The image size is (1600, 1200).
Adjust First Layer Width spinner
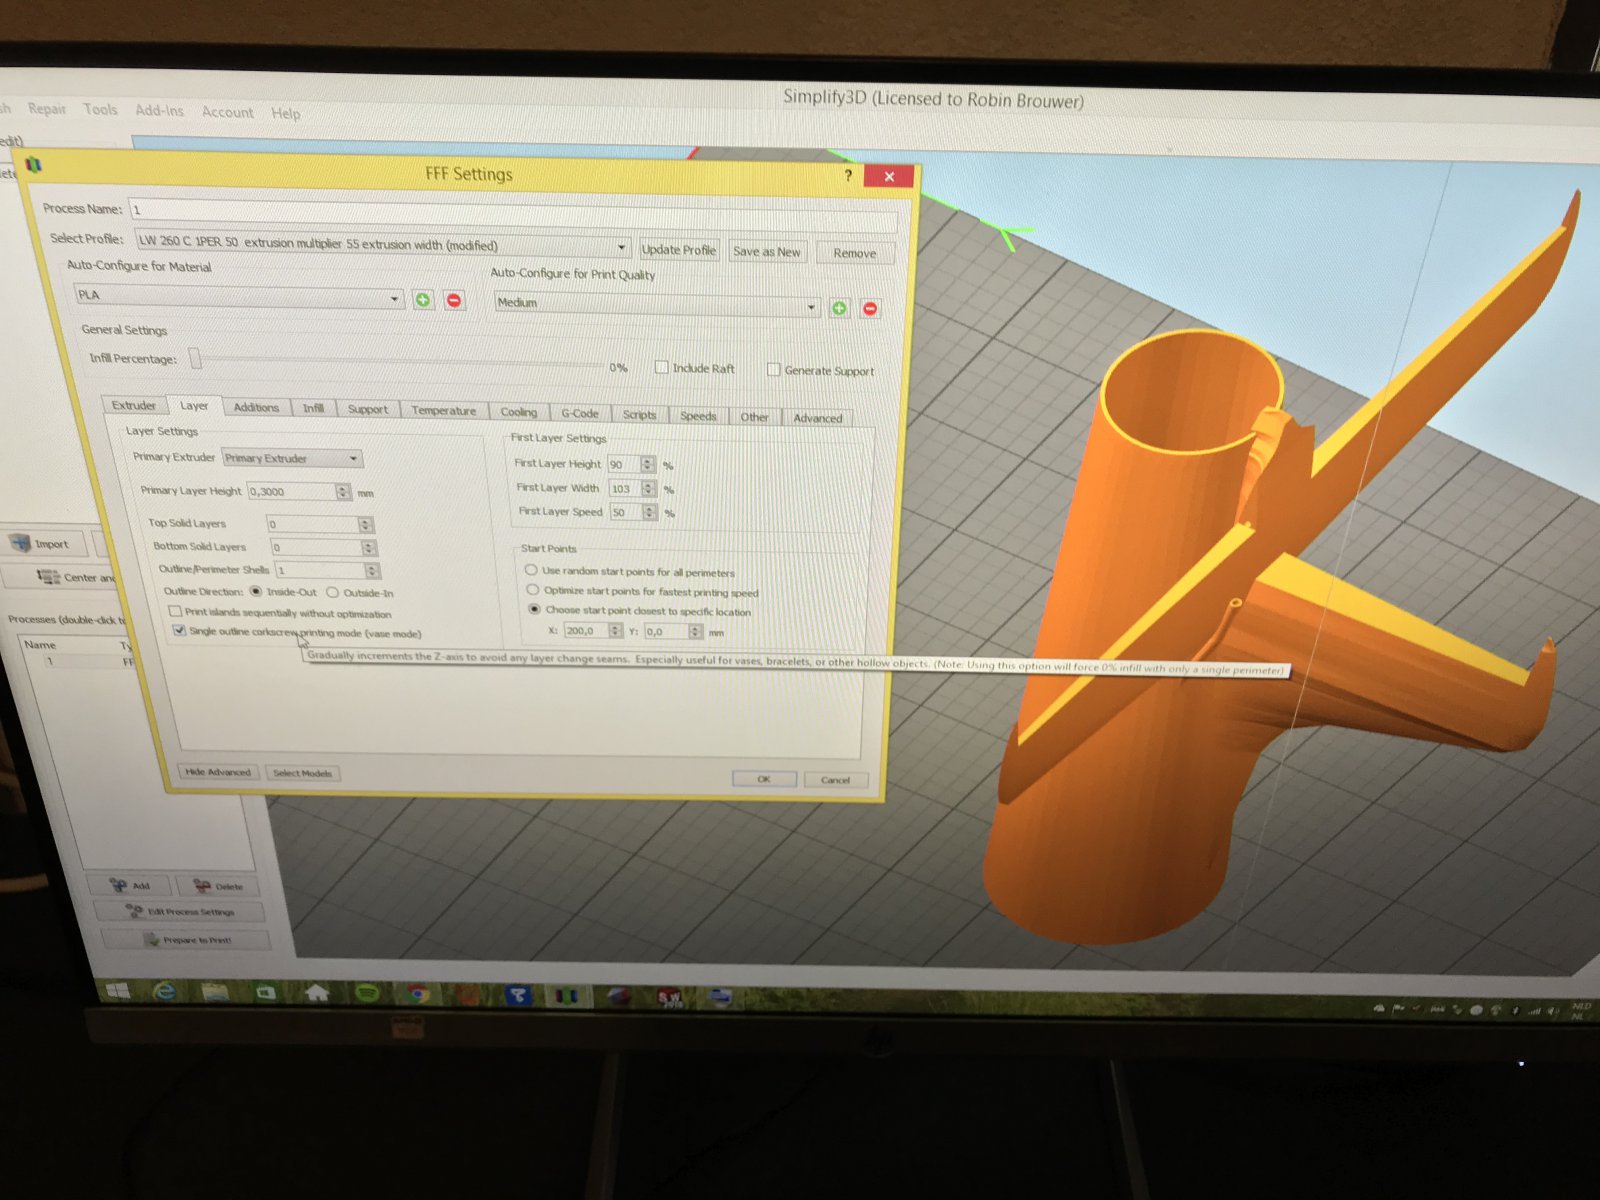pos(649,488)
